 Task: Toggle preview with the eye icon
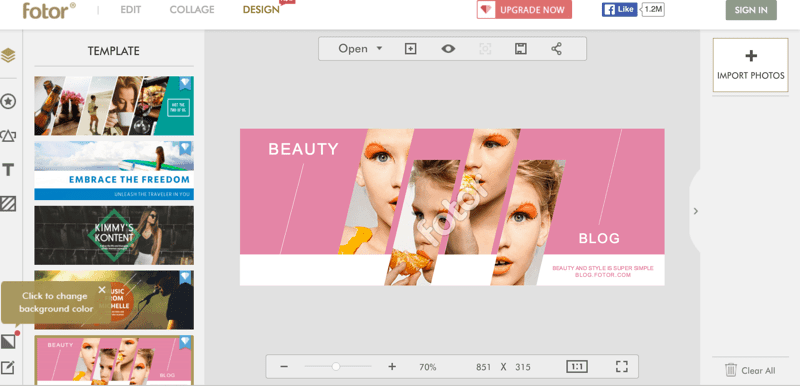(x=448, y=49)
